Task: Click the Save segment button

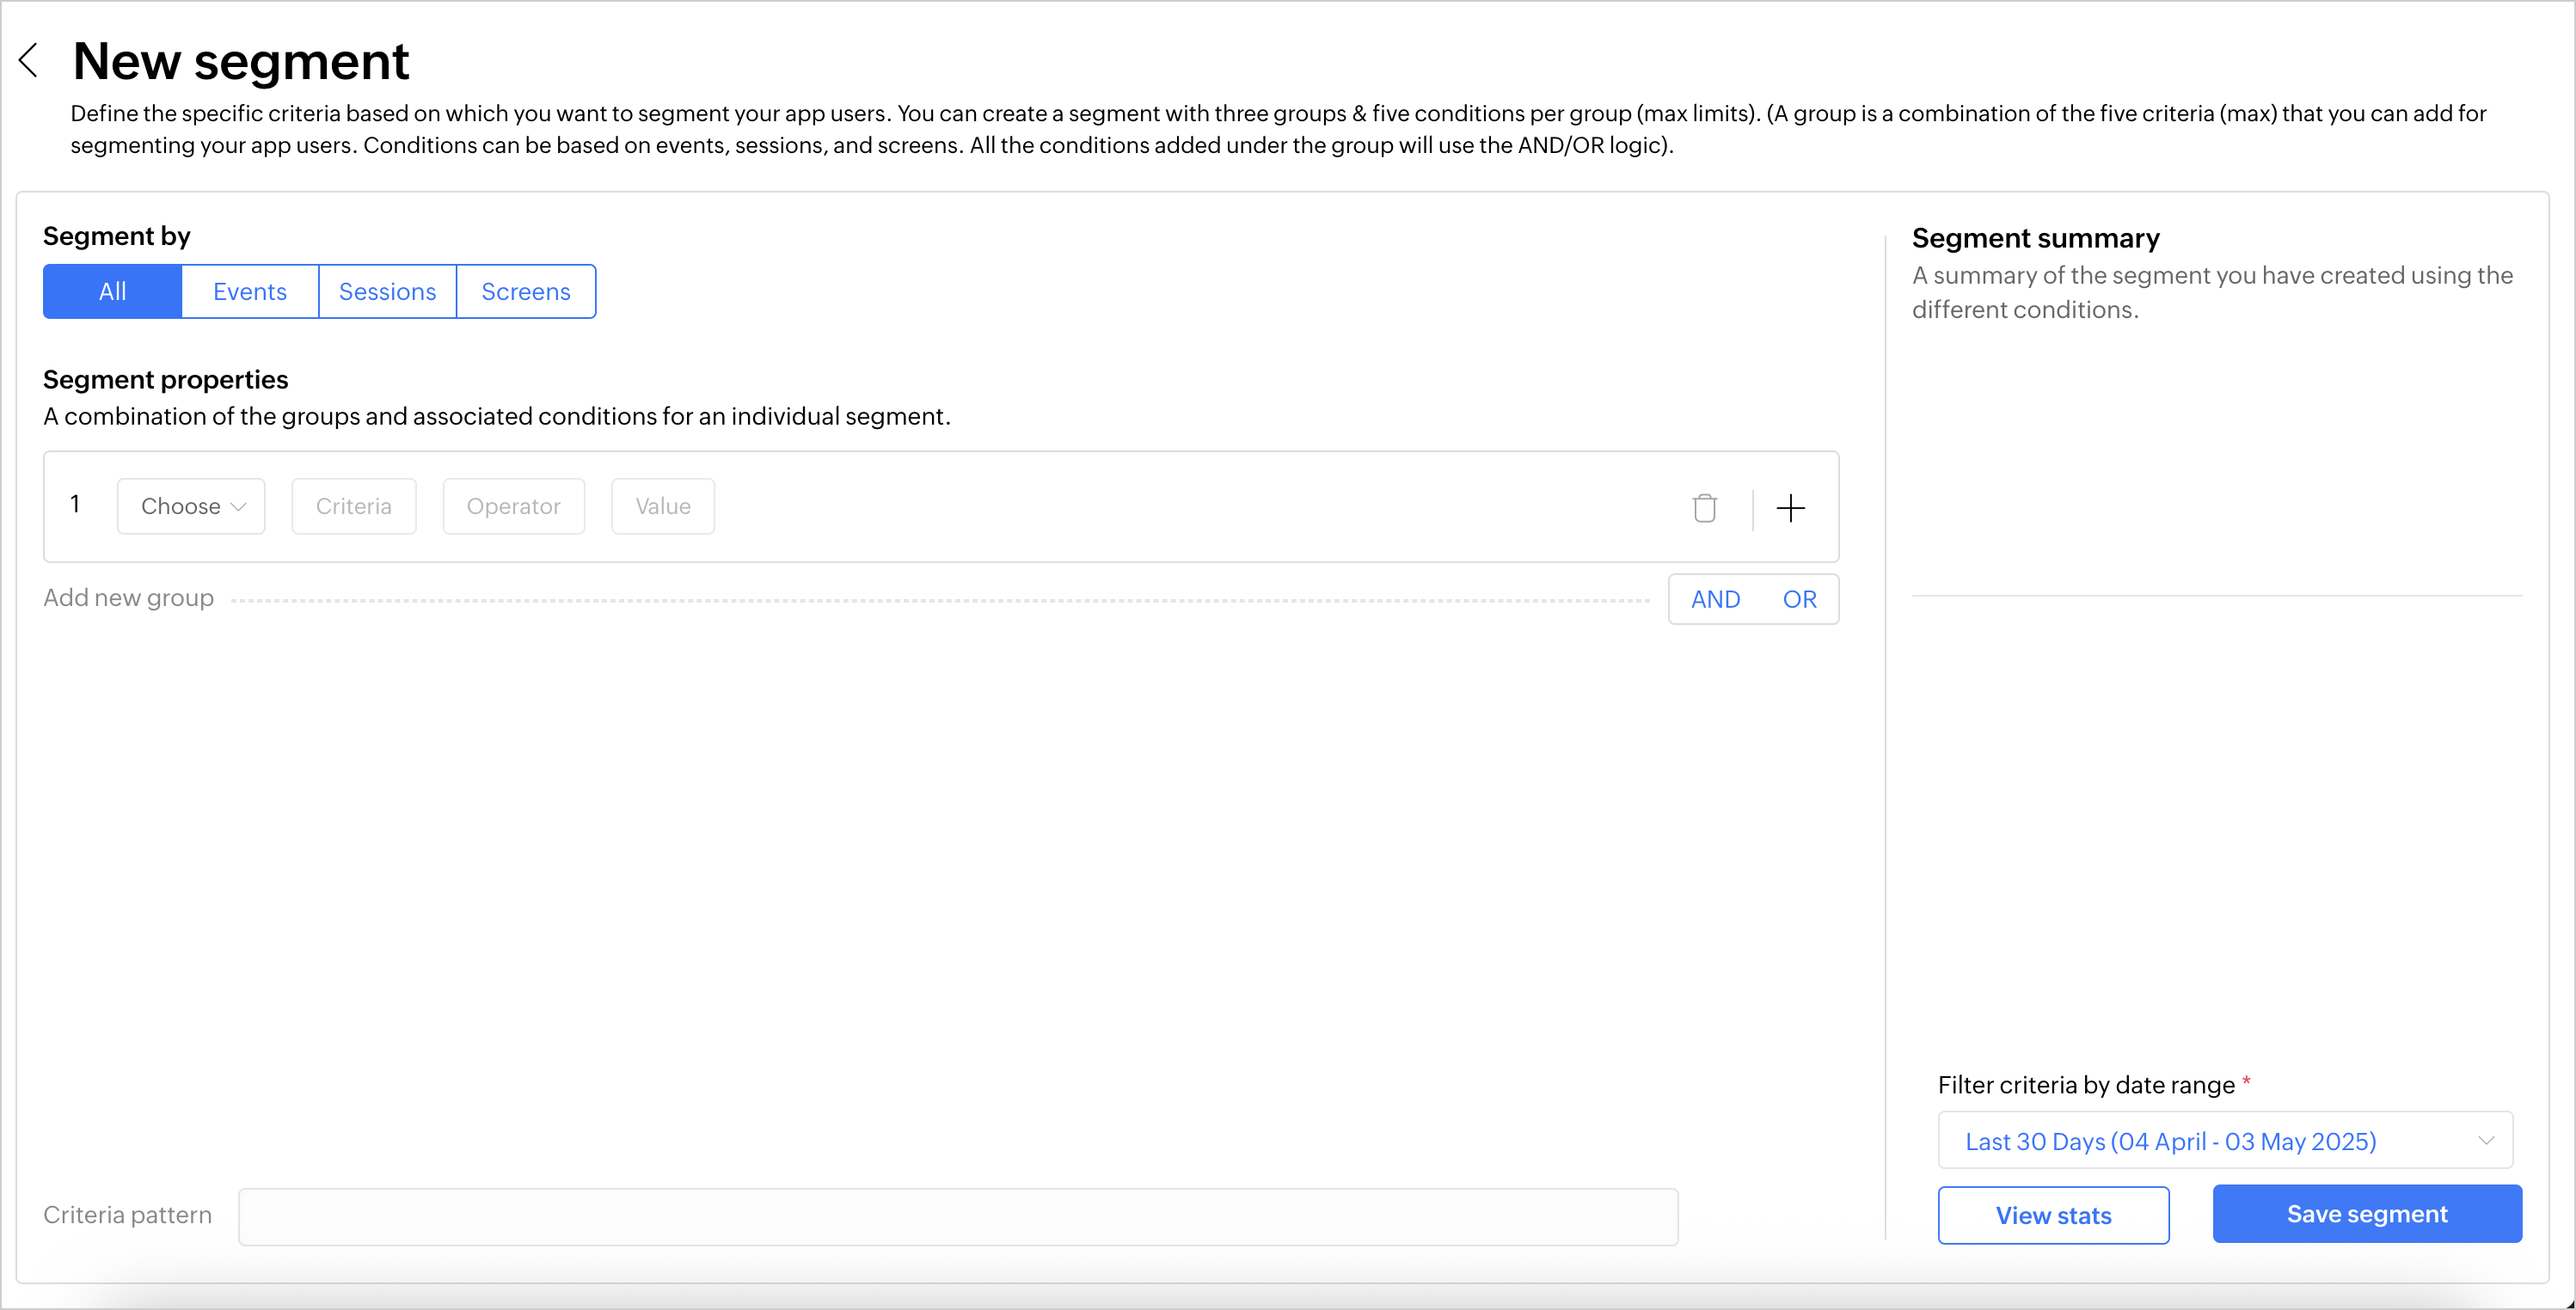Action: pyautogui.click(x=2366, y=1213)
